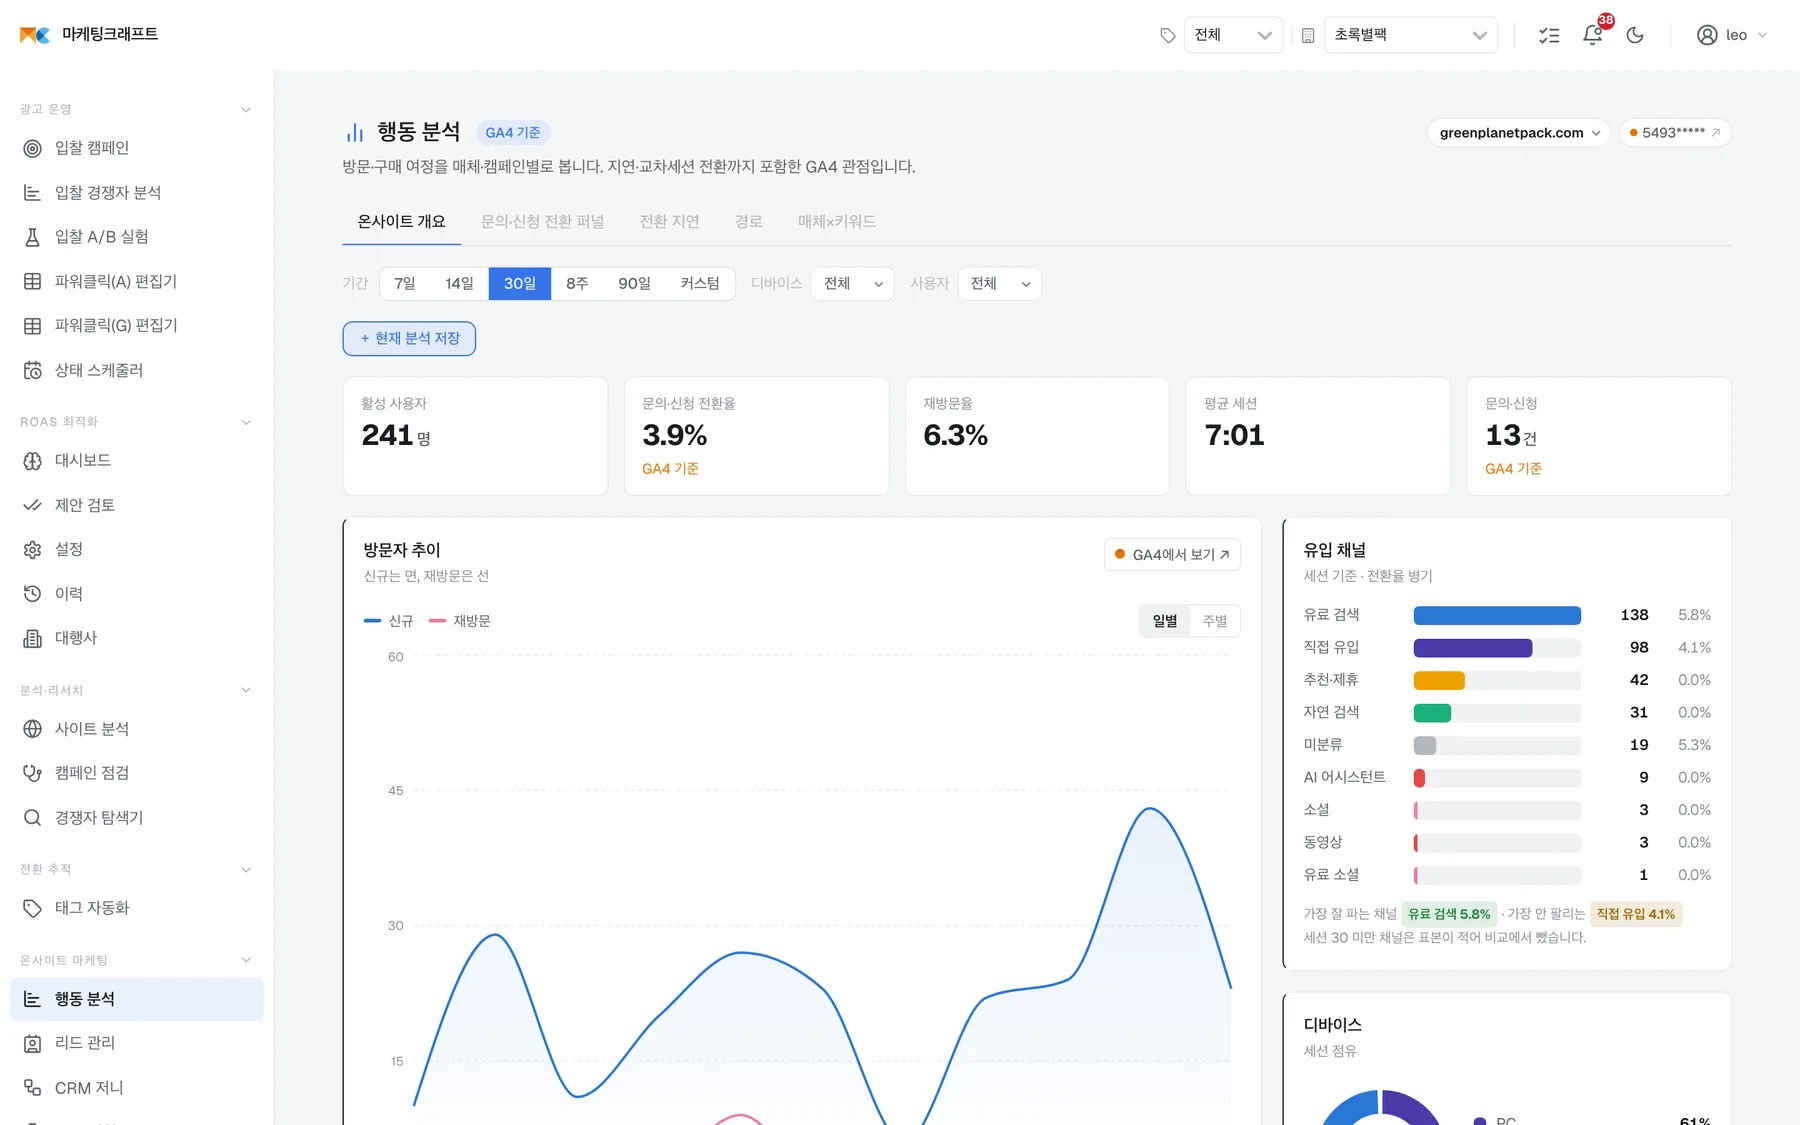Toggle dark mode moon icon
The height and width of the screenshot is (1125, 1800).
1635,35
